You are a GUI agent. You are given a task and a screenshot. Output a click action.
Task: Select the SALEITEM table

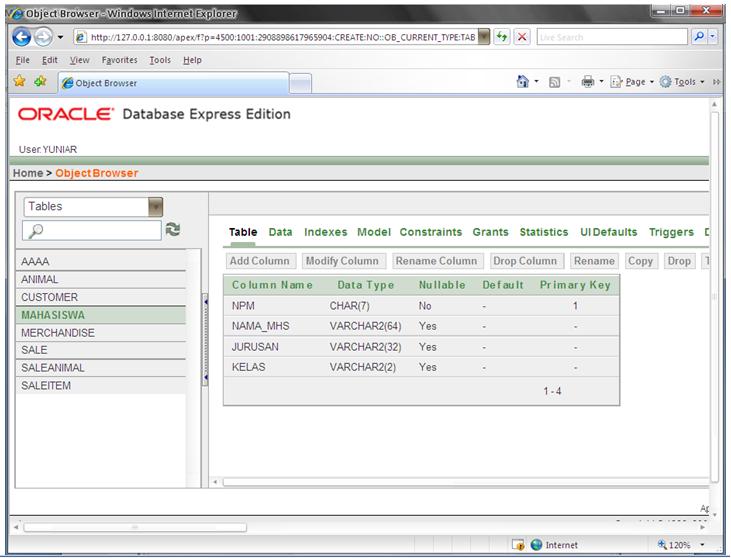[x=101, y=386]
